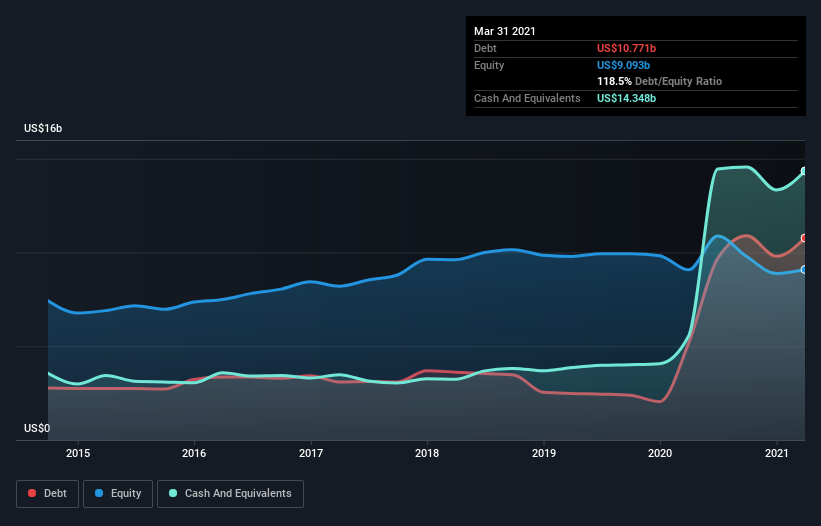Viewport: 821px width, 526px height.
Task: Click the US$10.771b debt value
Action: [626, 48]
